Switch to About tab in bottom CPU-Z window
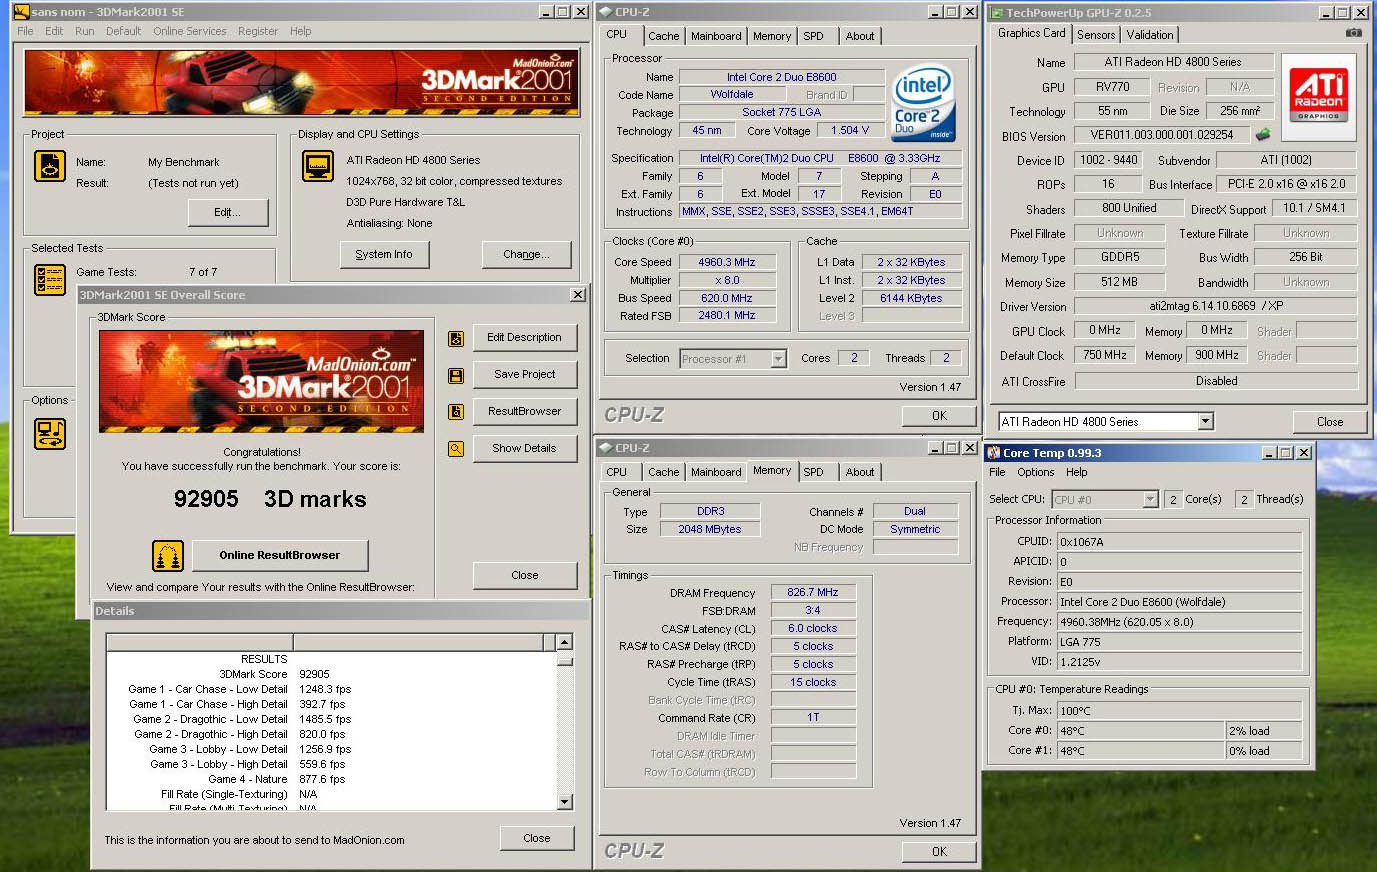1377x872 pixels. click(x=860, y=472)
